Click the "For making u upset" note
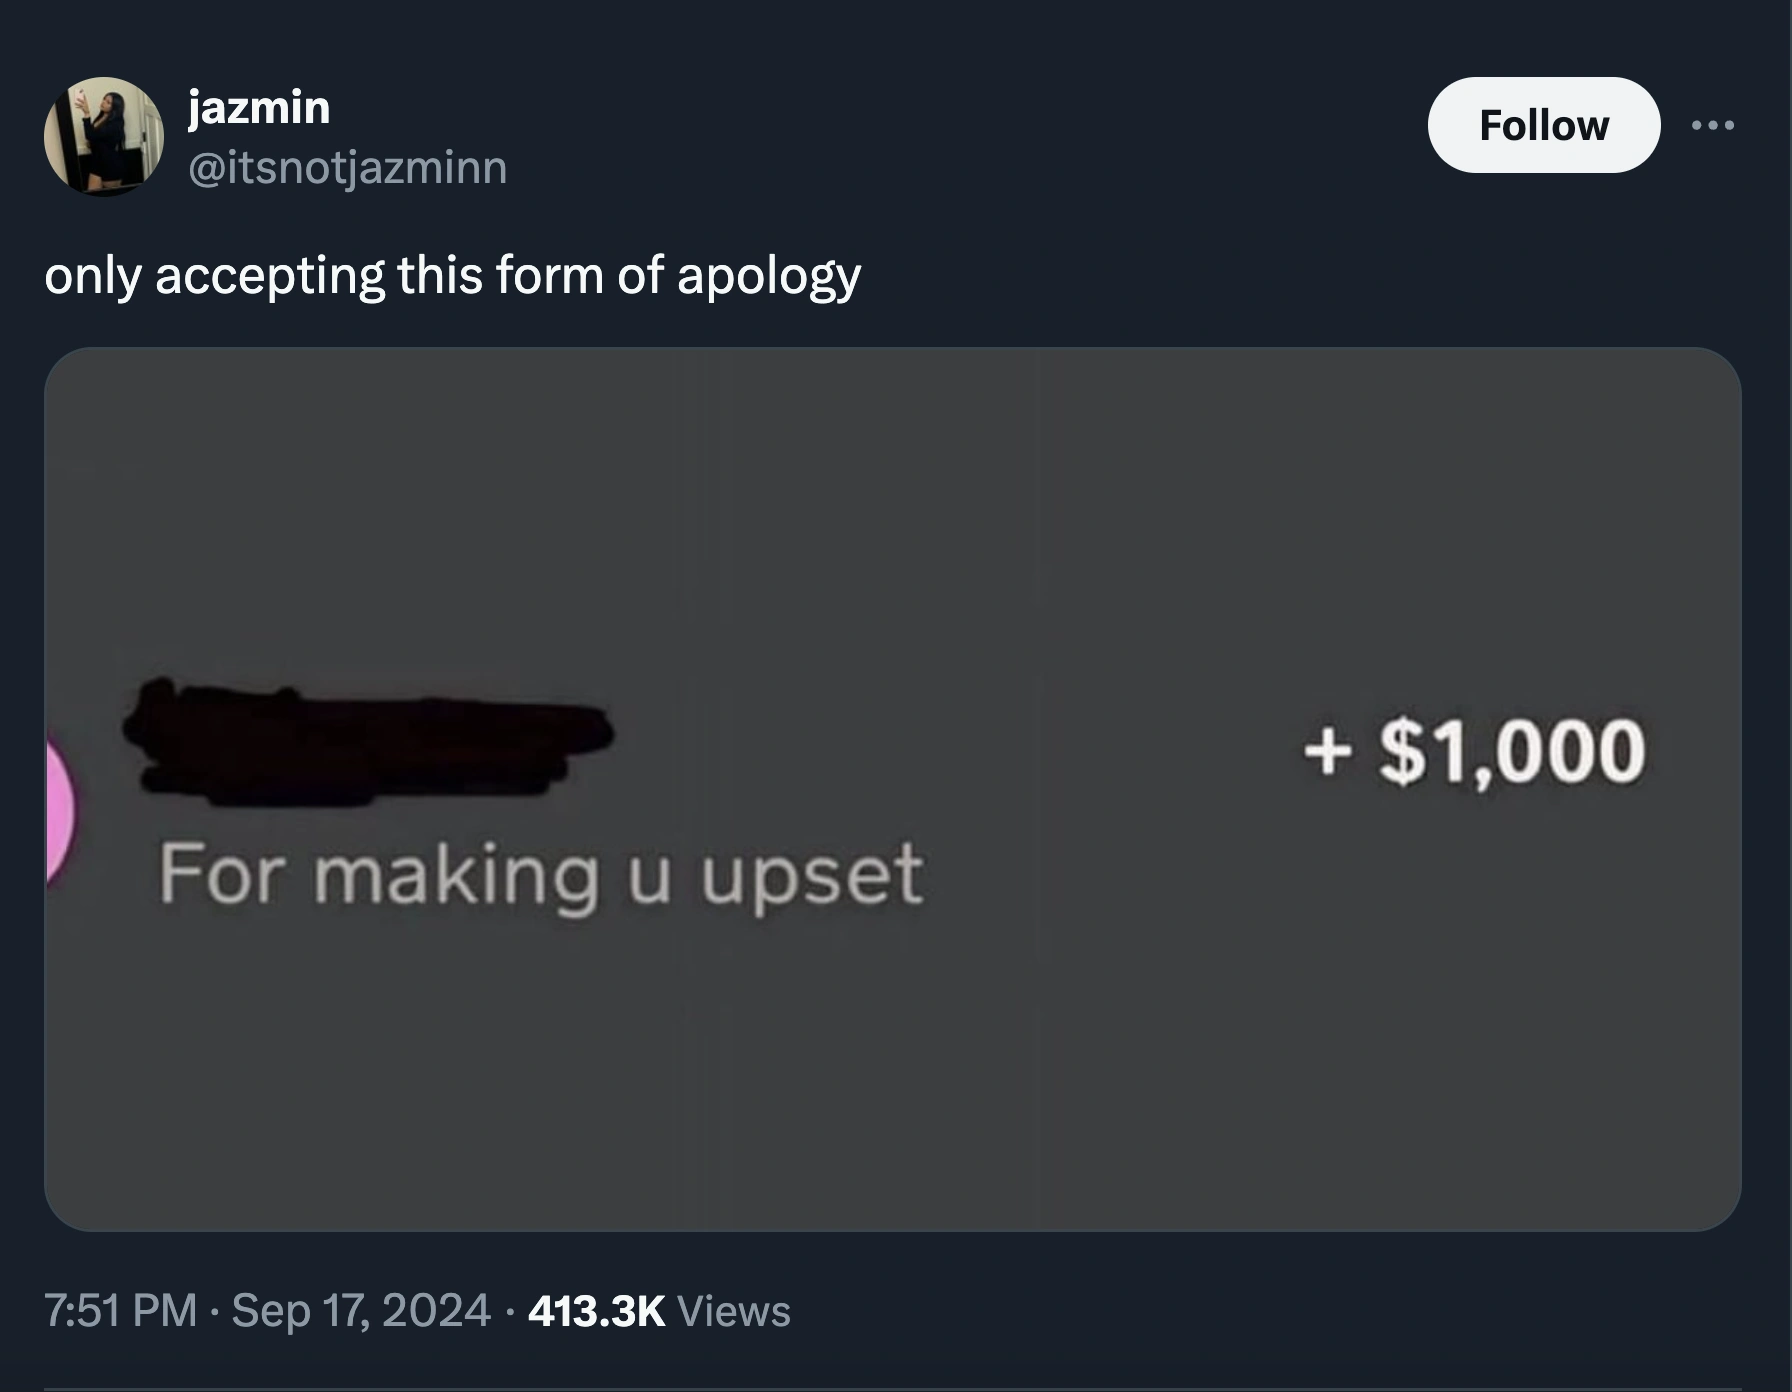 pyautogui.click(x=540, y=875)
